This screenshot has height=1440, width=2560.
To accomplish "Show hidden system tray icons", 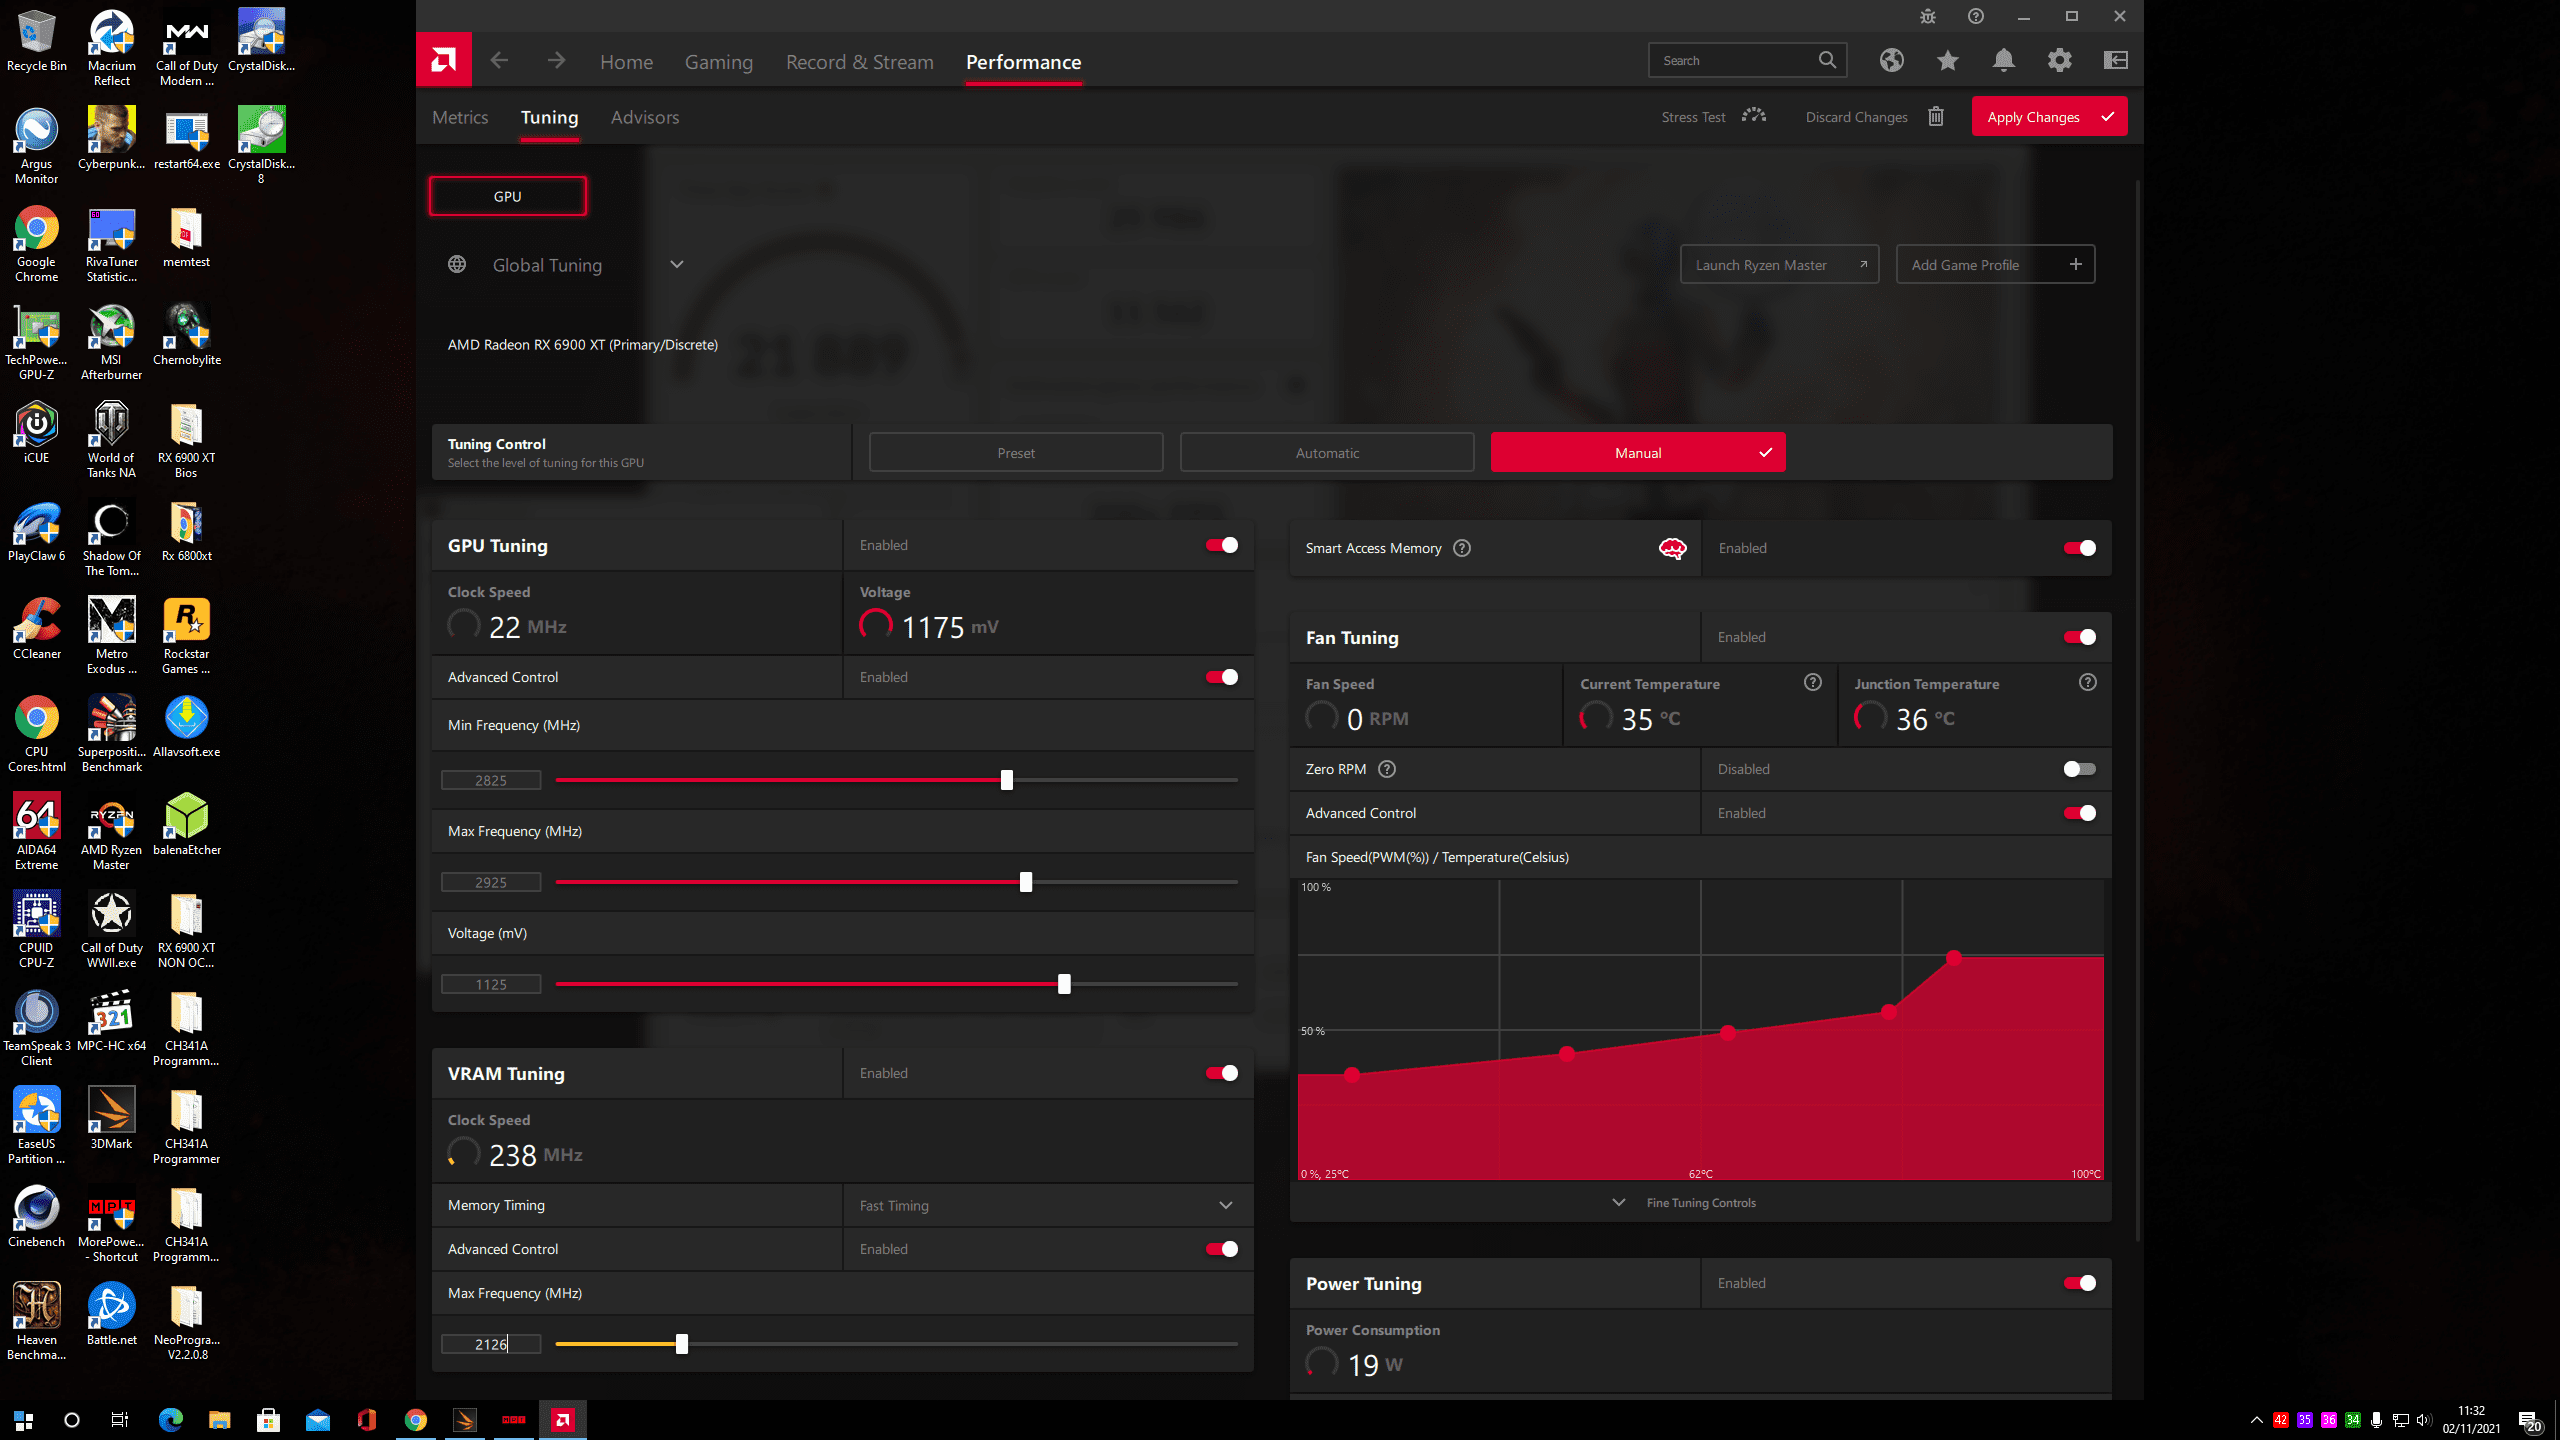I will (2256, 1420).
